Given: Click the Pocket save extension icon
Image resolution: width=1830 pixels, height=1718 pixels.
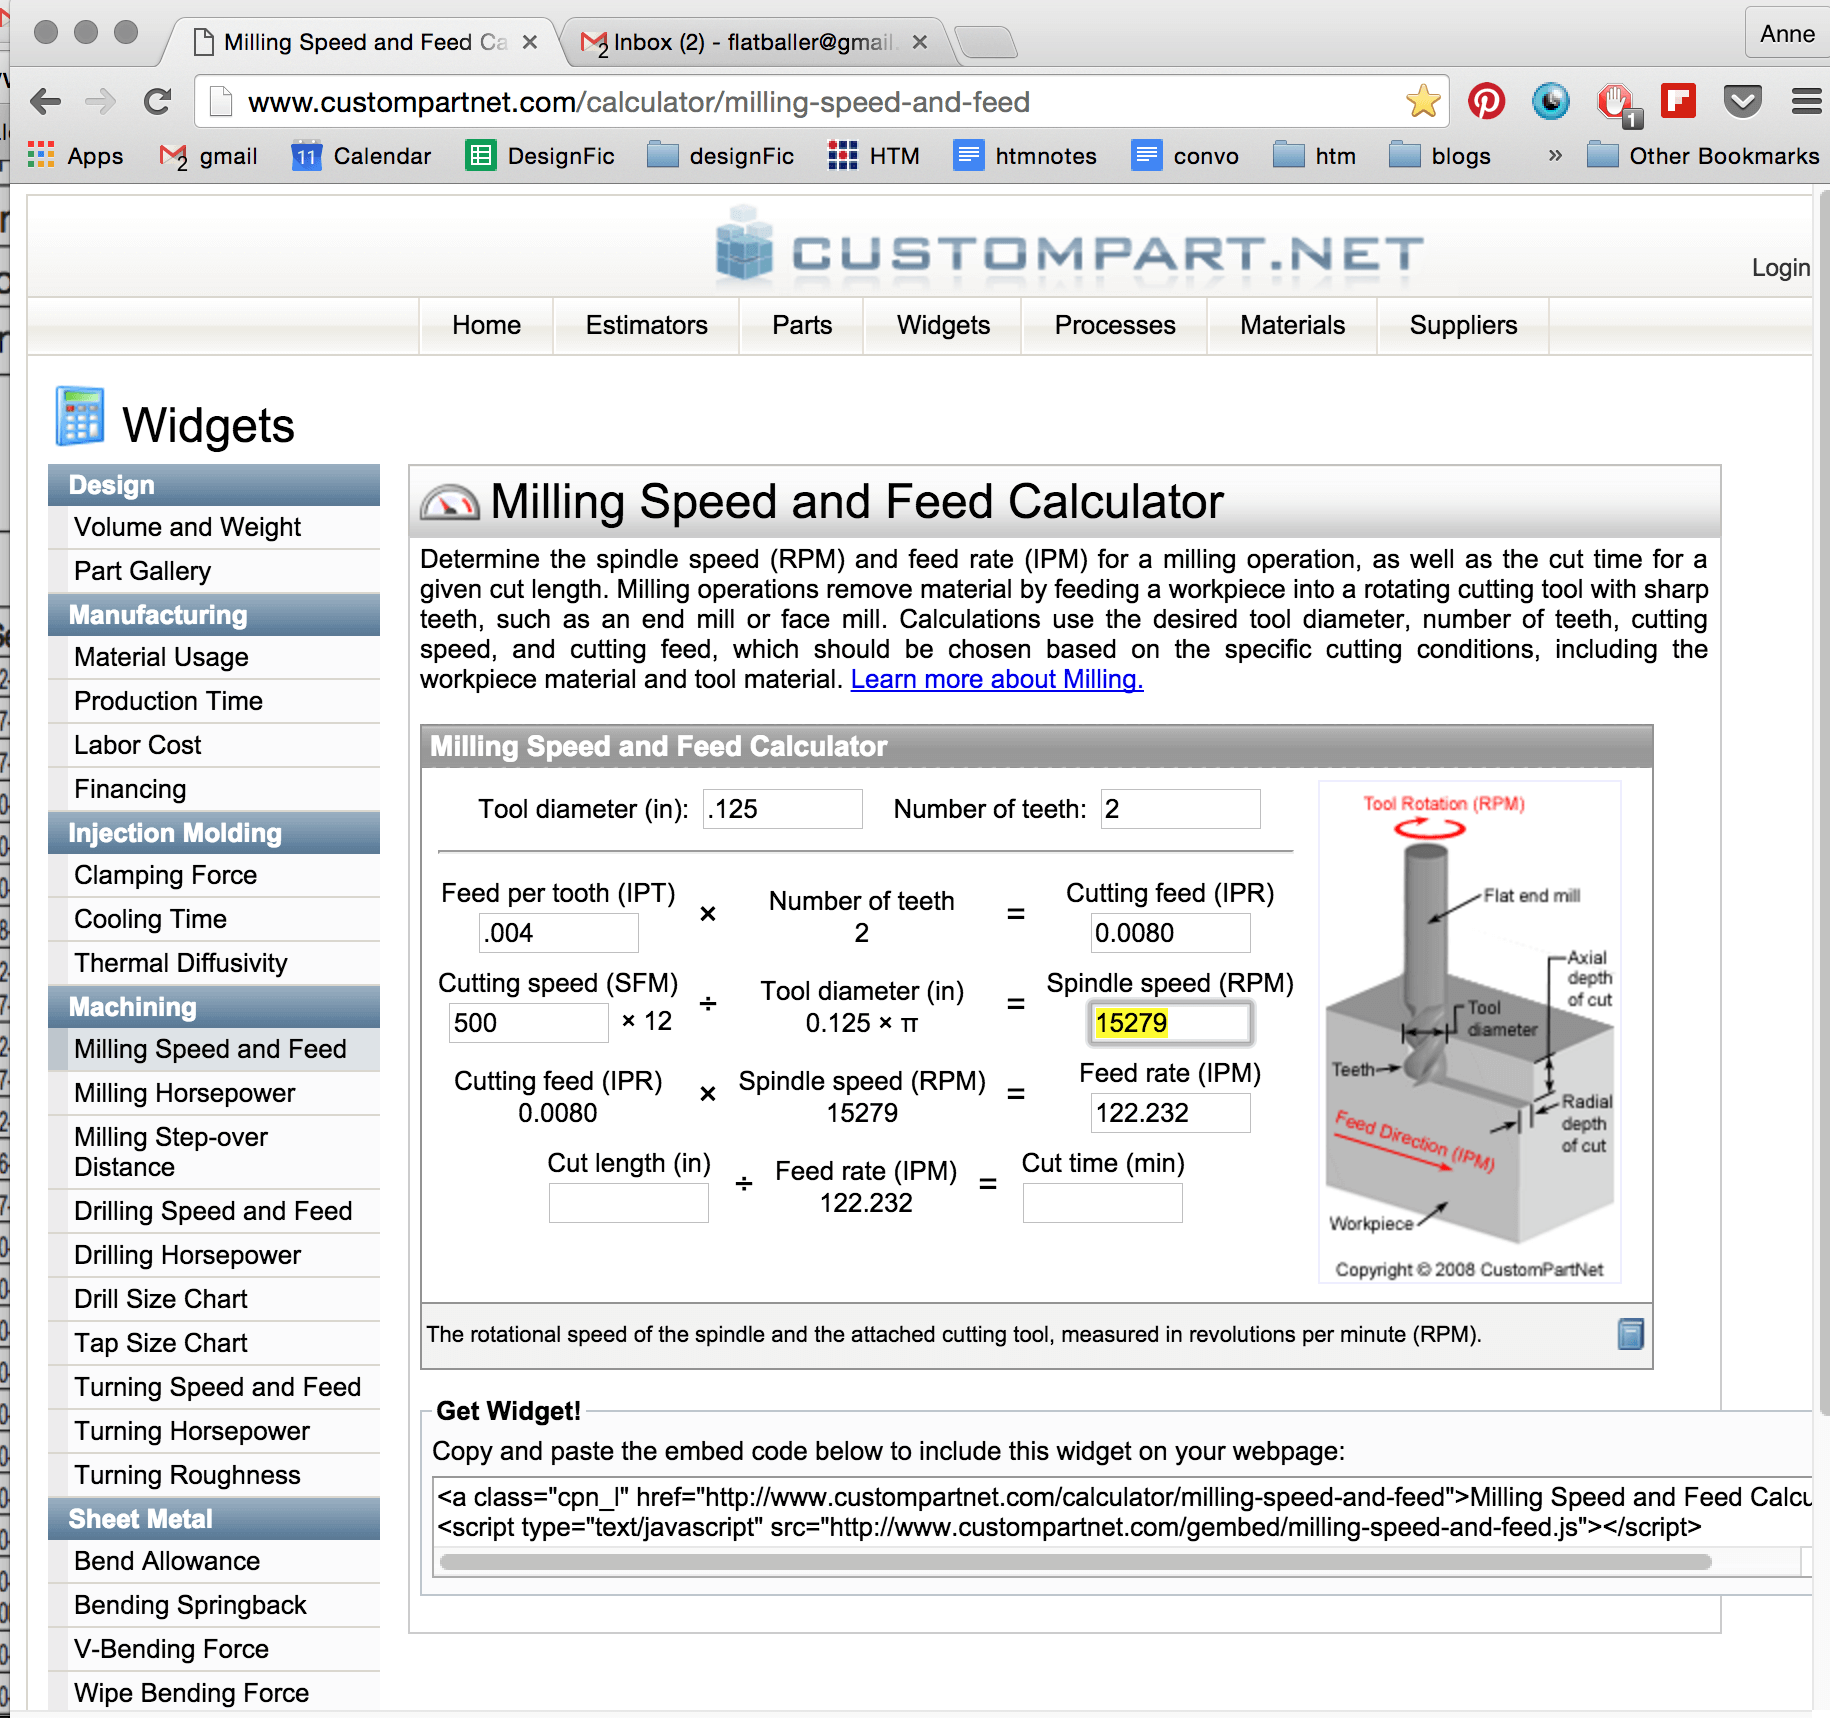Looking at the screenshot, I should click(x=1743, y=101).
